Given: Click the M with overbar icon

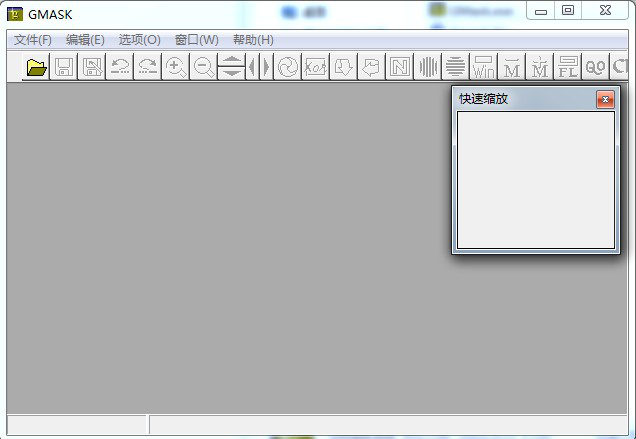Looking at the screenshot, I should click(511, 67).
